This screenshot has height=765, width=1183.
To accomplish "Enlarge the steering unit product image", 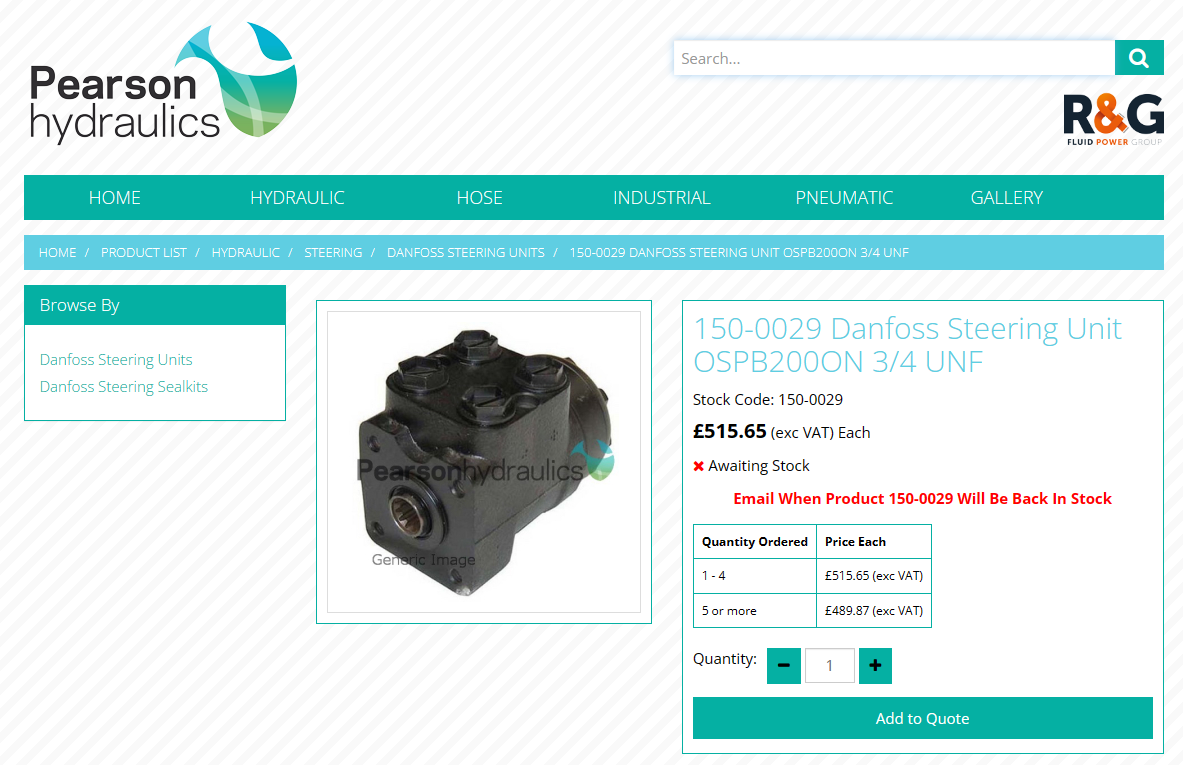I will click(484, 462).
